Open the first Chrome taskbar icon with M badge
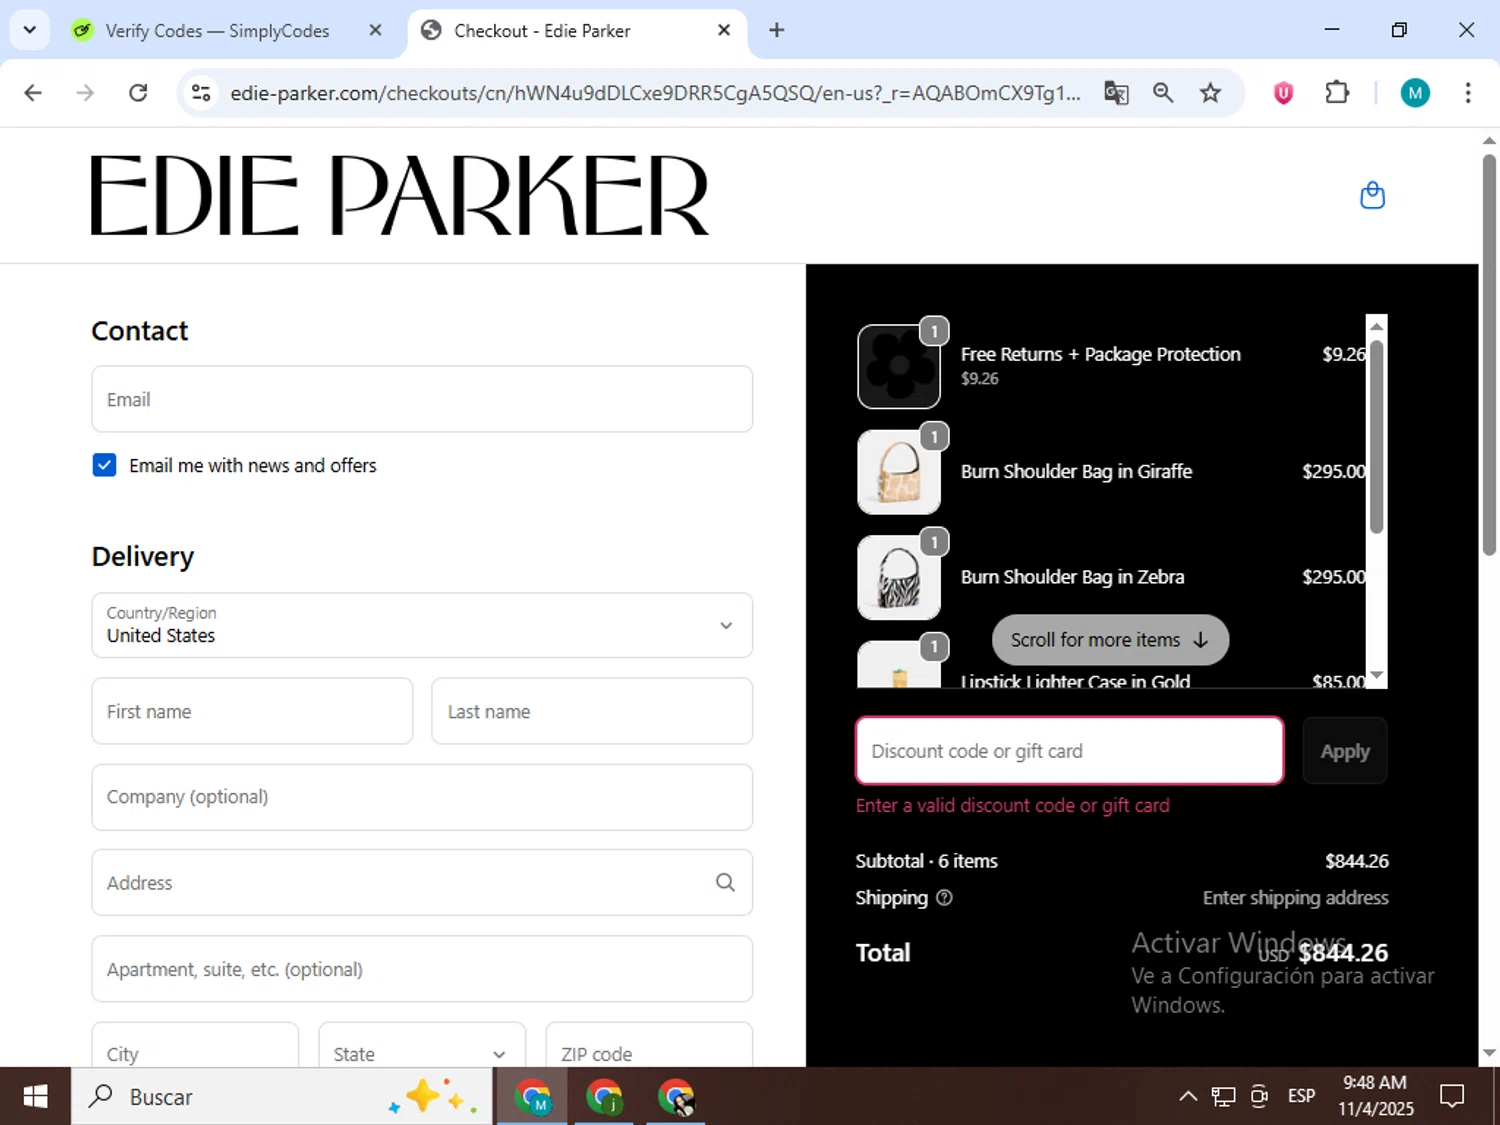1500x1125 pixels. 532,1097
